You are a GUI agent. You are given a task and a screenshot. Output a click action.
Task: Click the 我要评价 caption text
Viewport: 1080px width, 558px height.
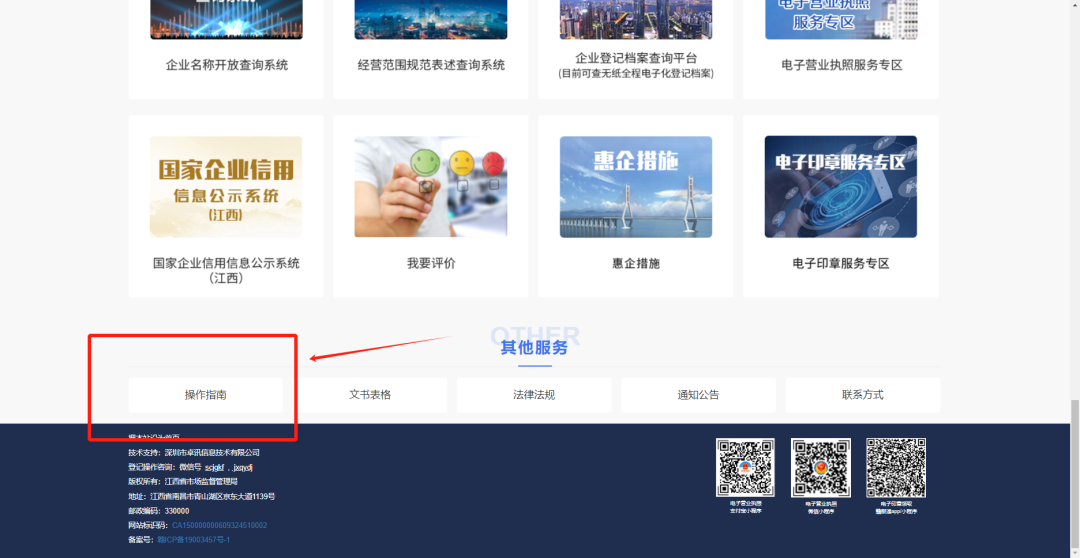[431, 263]
